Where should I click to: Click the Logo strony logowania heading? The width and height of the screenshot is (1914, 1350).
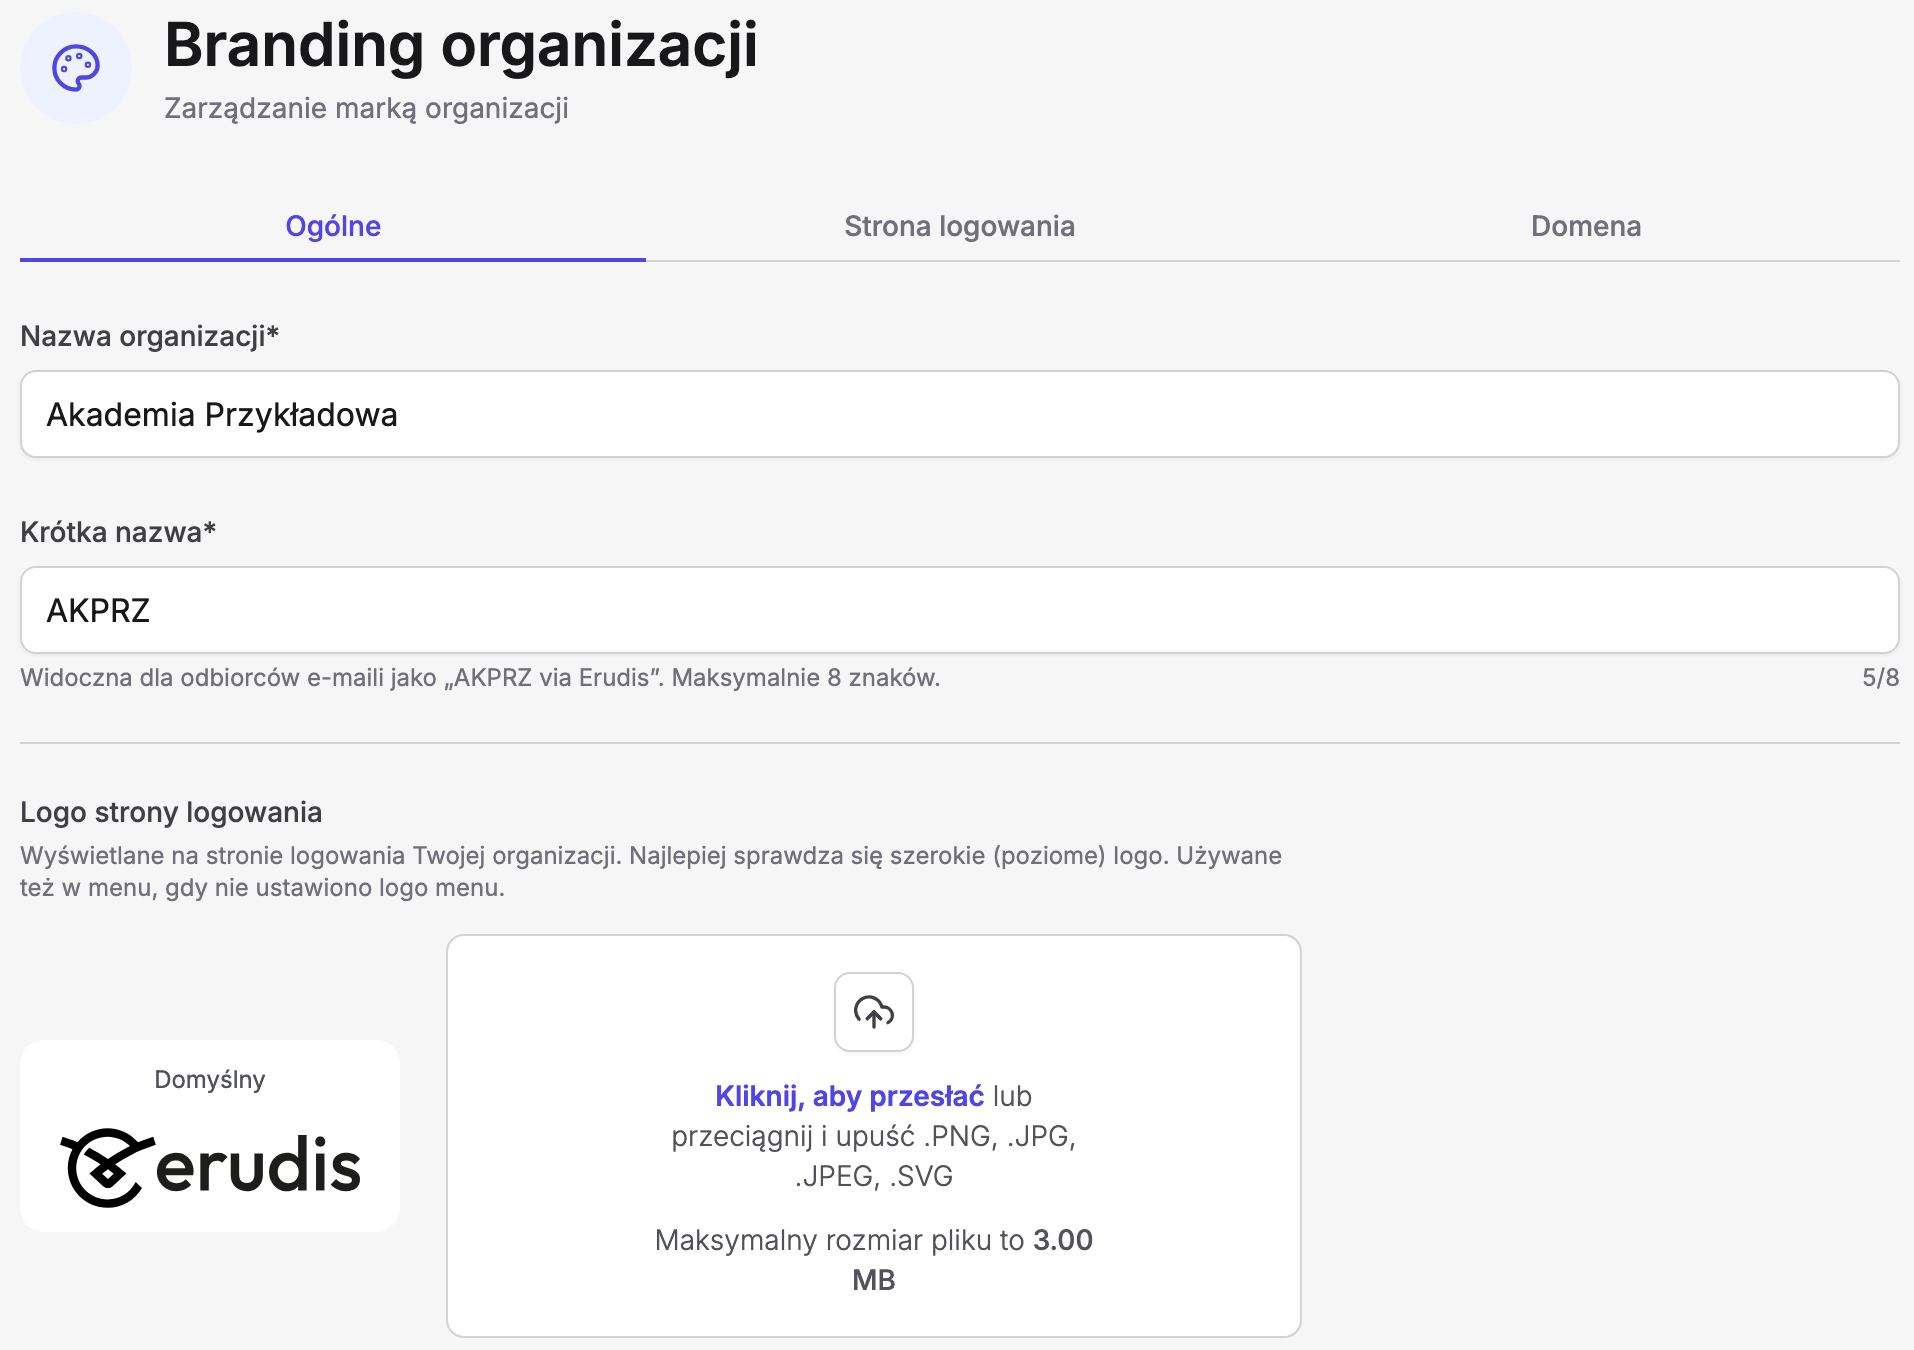[171, 812]
